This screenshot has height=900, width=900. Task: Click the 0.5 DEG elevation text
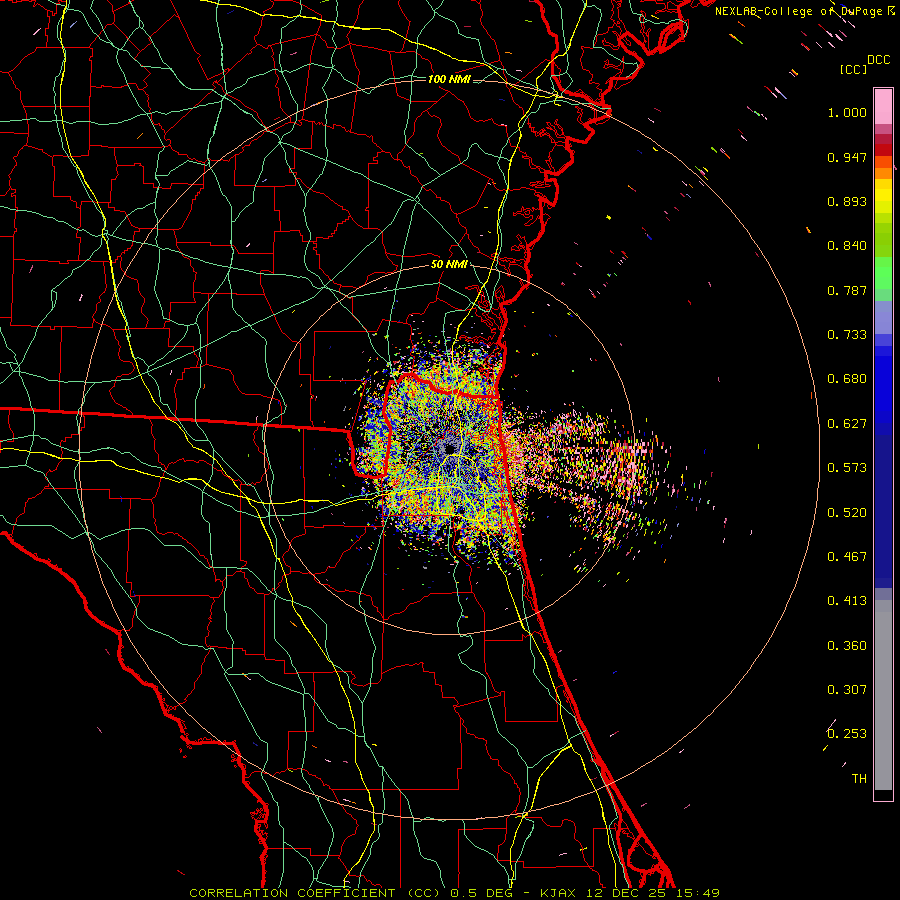tap(482, 893)
